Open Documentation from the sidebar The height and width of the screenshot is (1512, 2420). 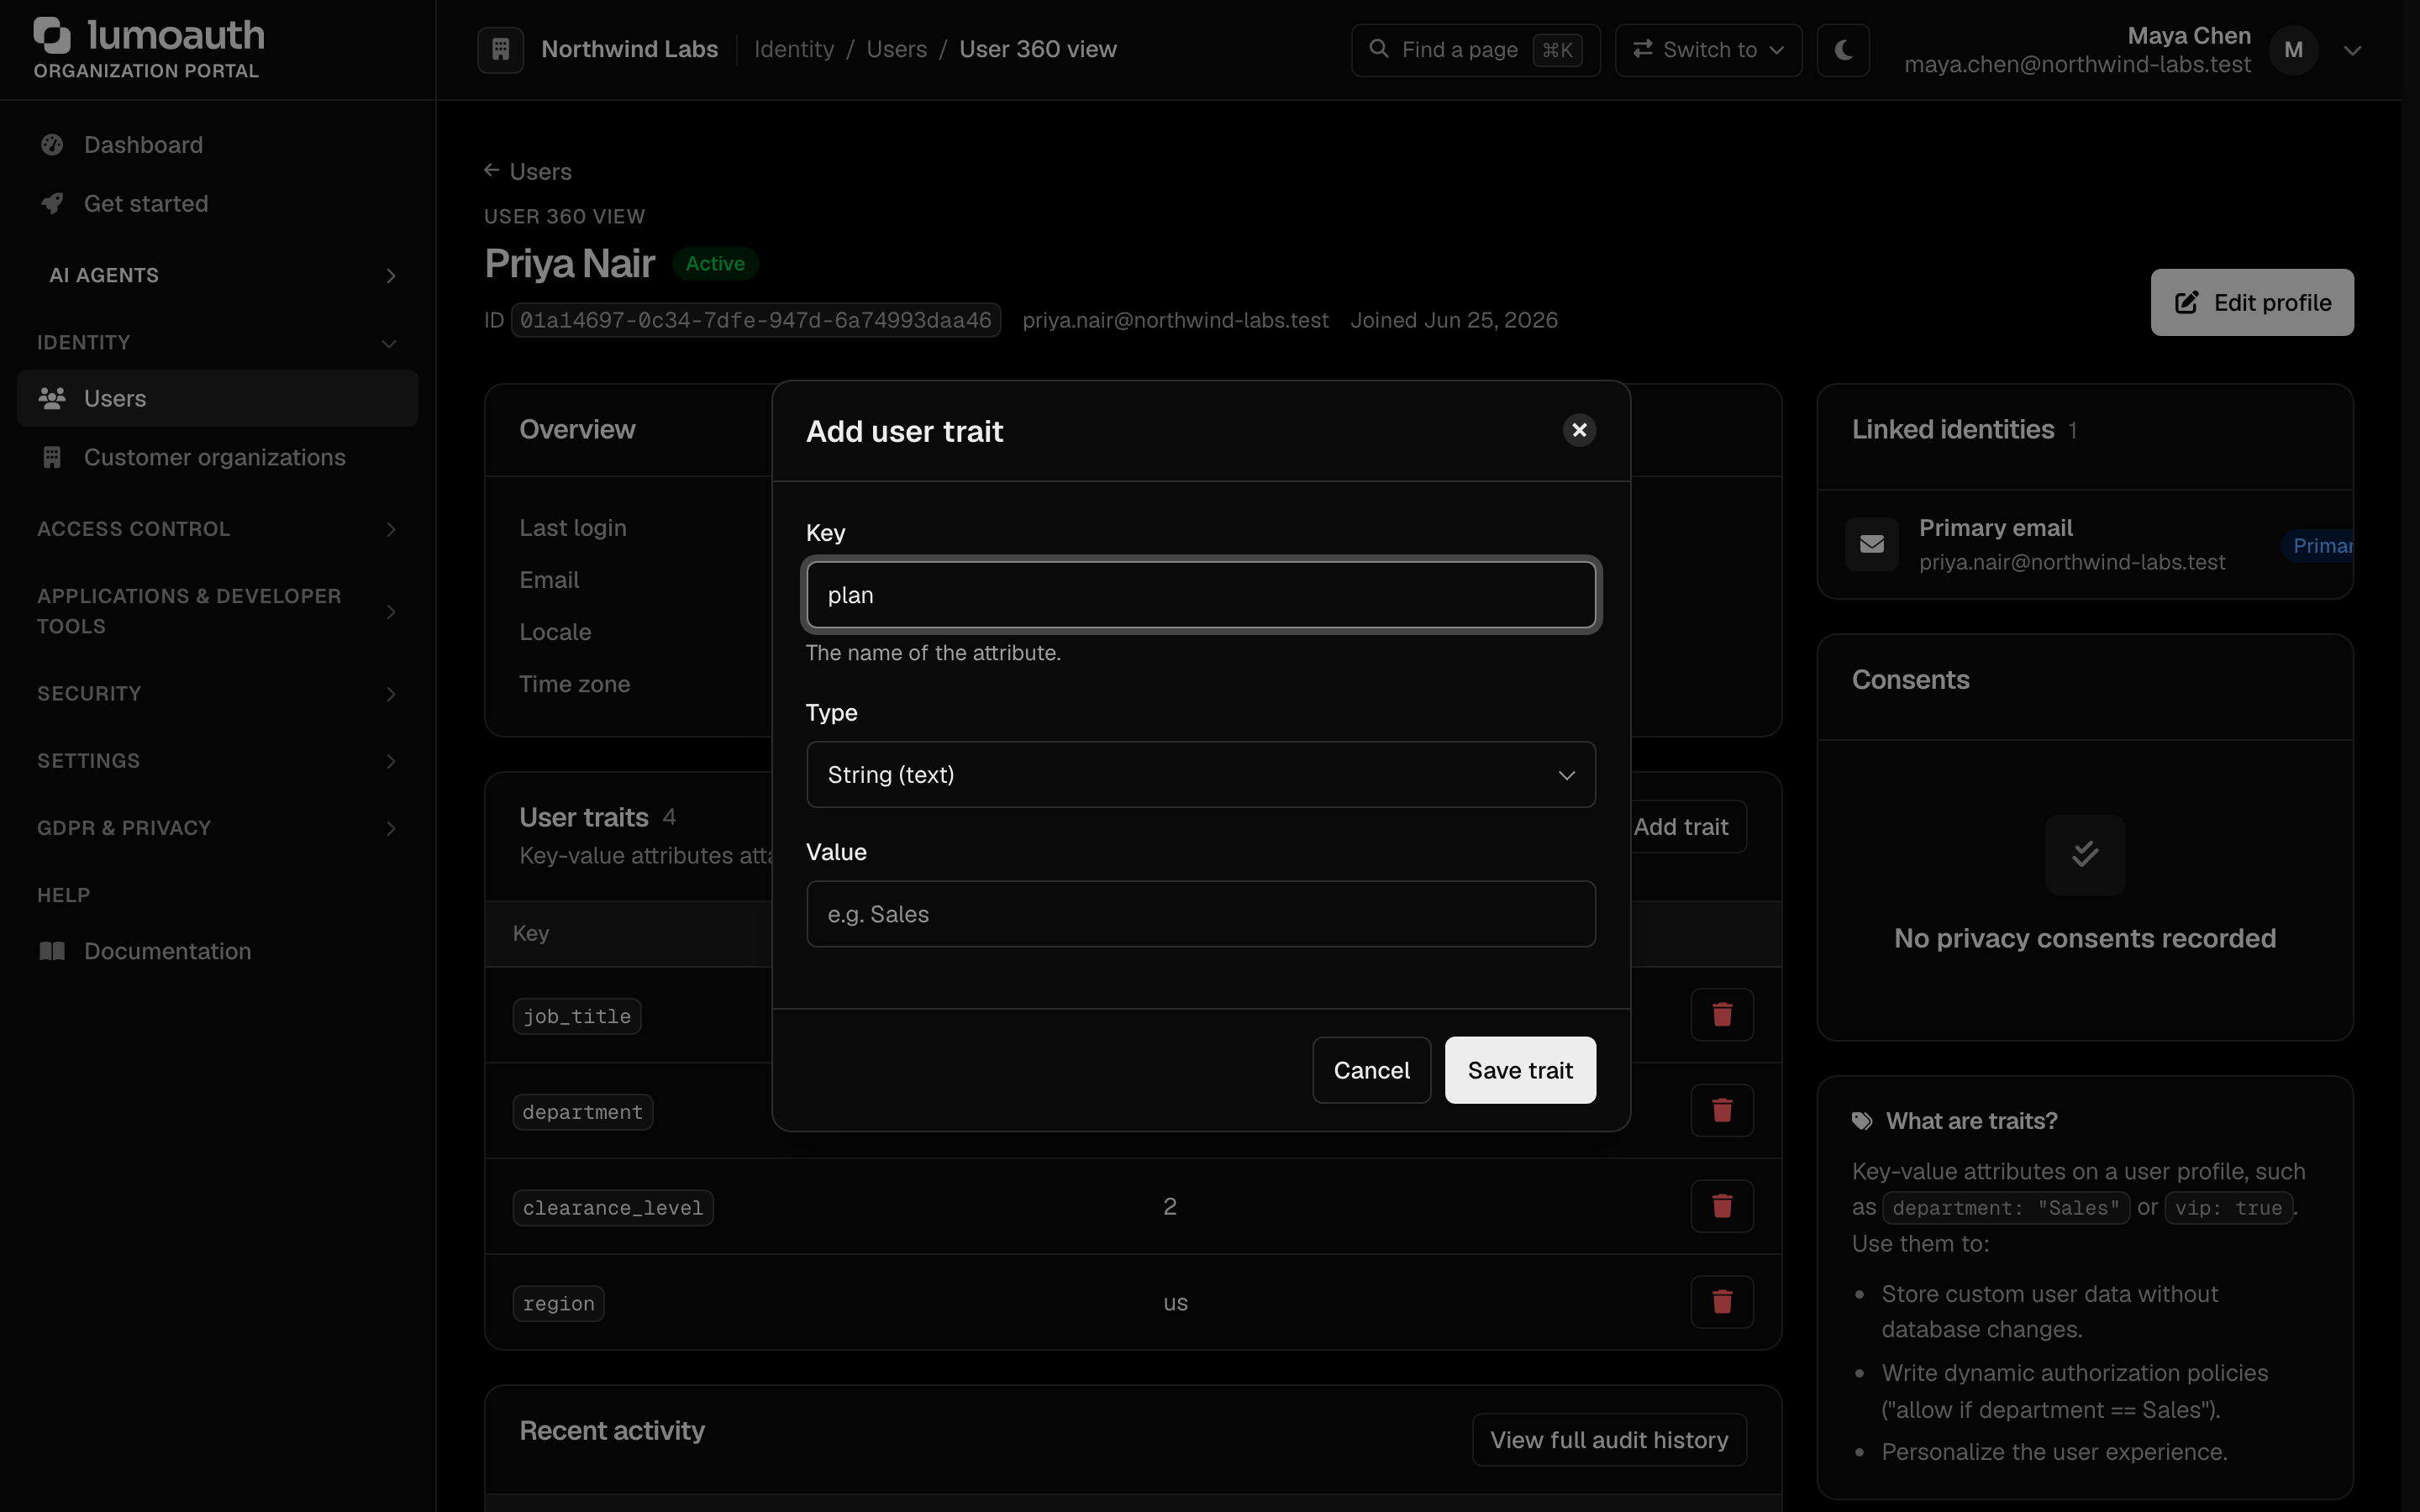[217, 951]
